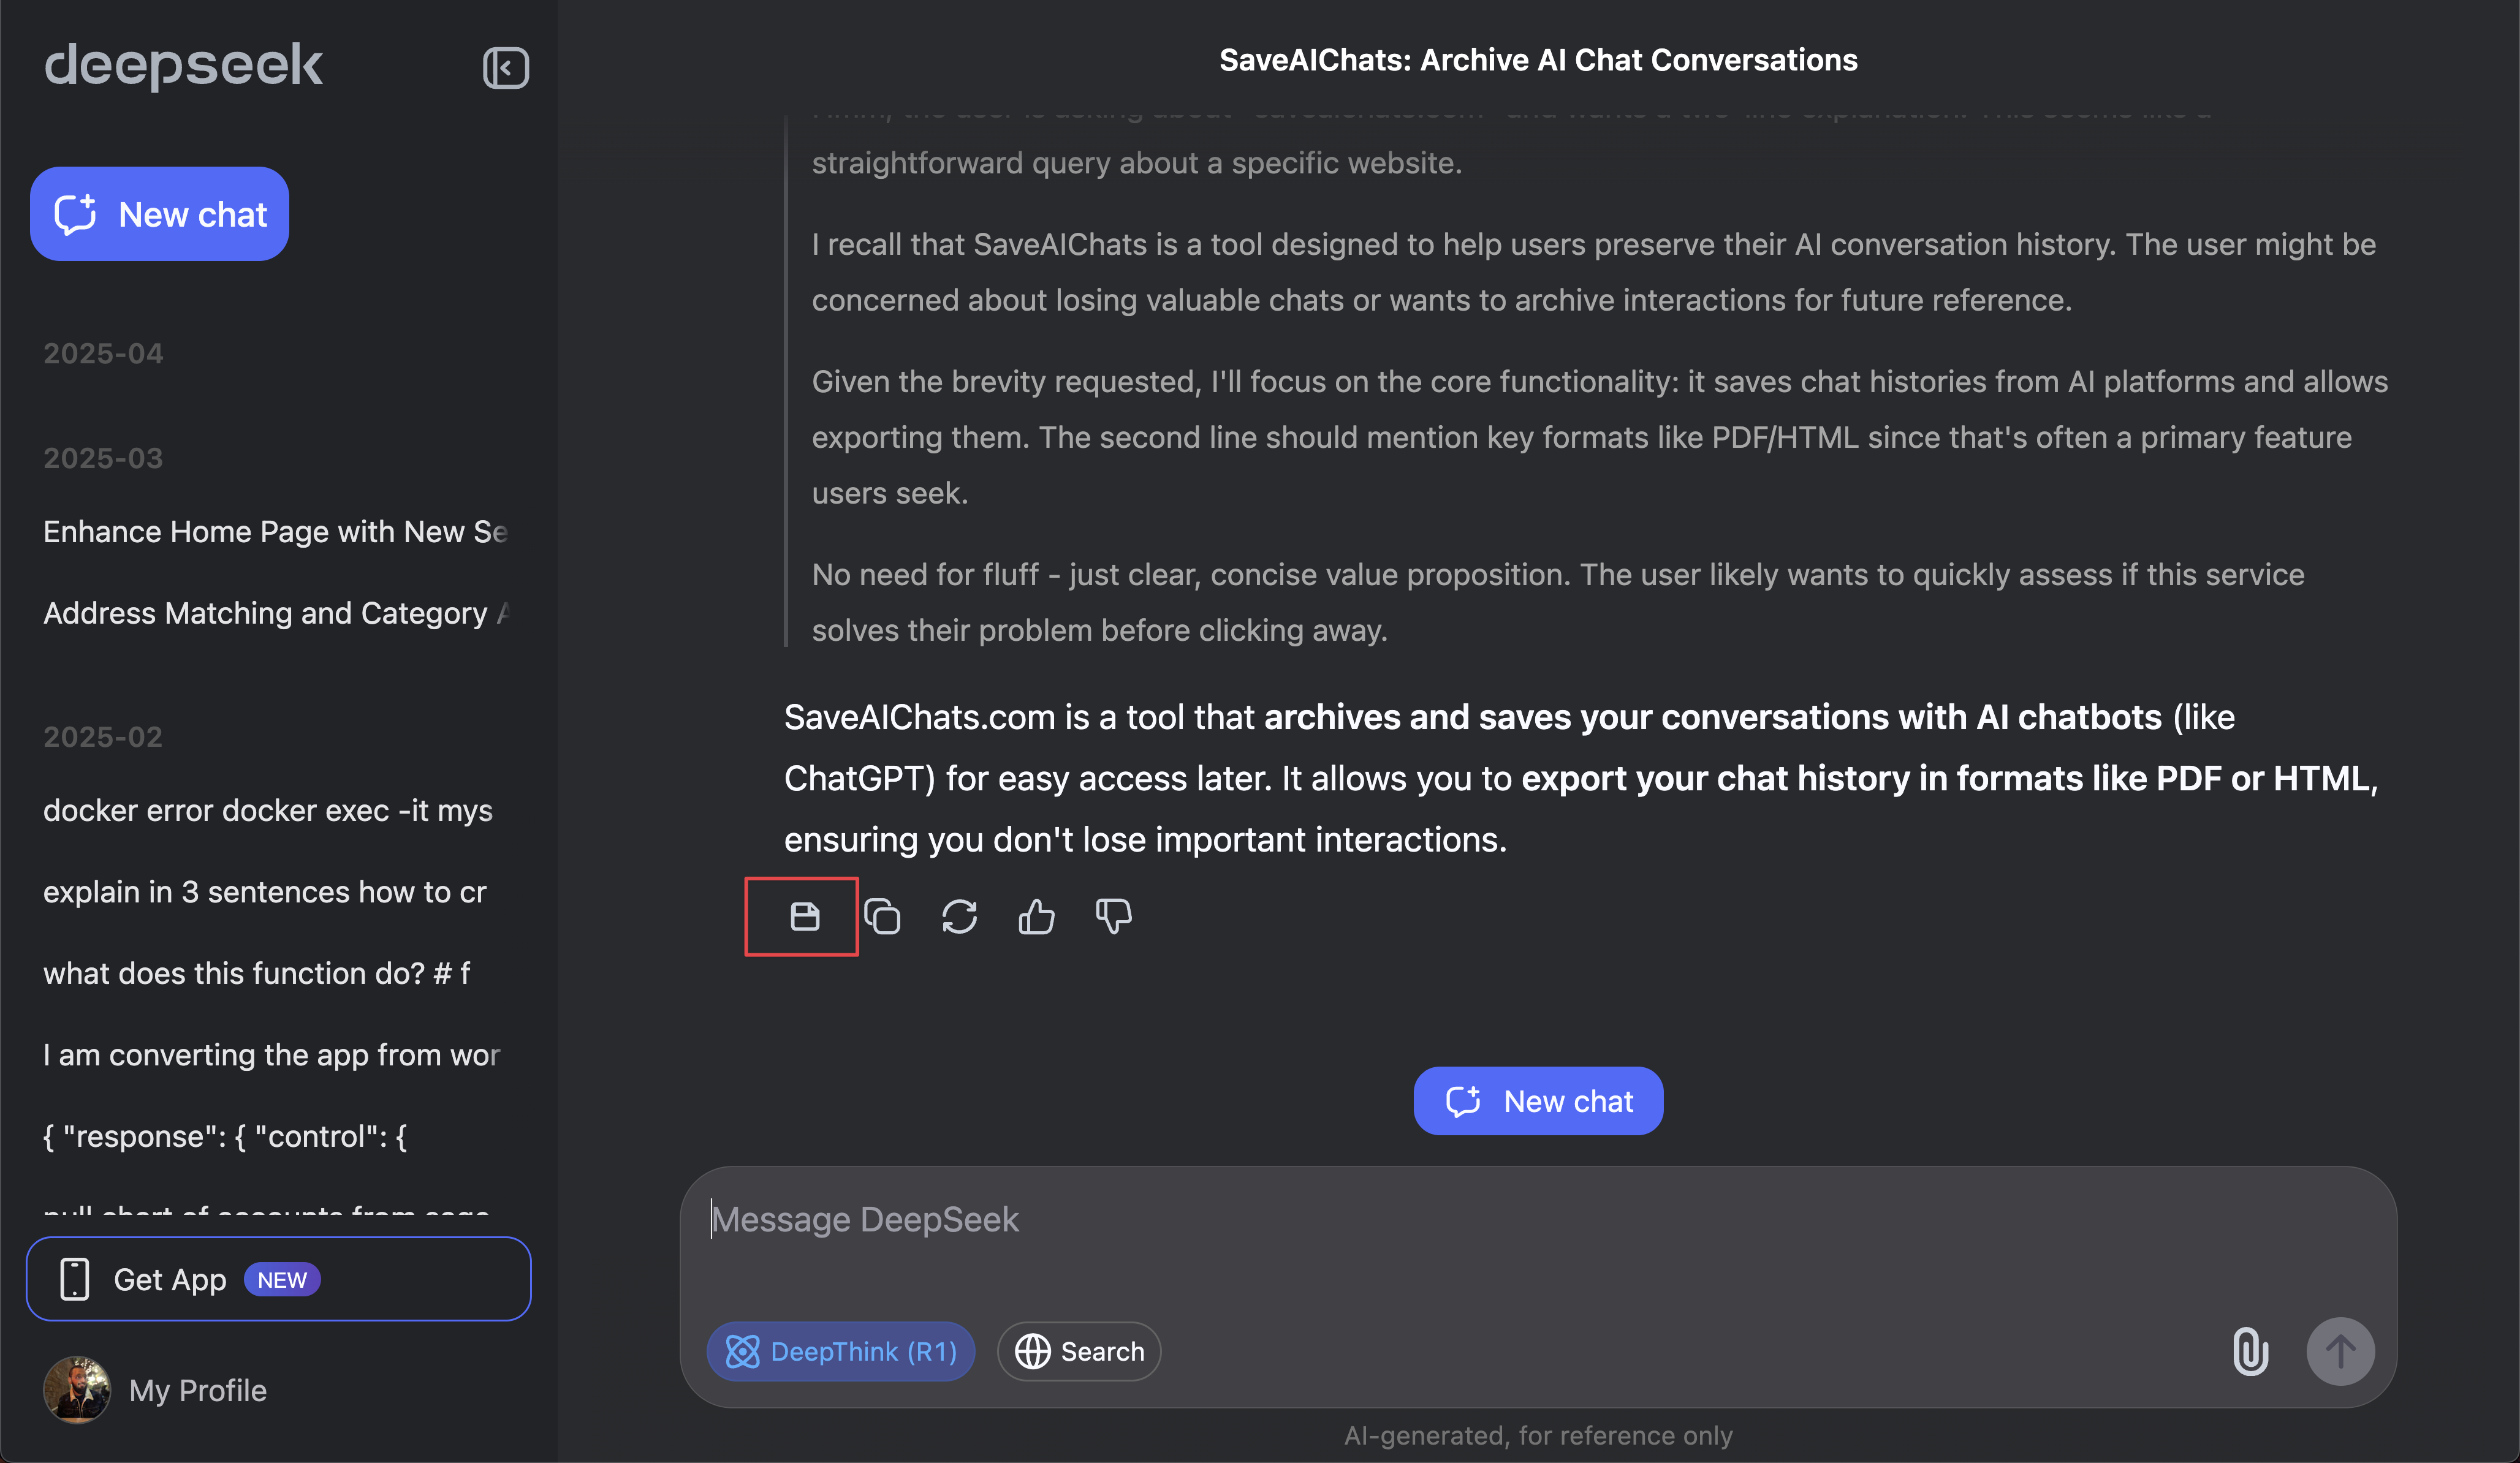This screenshot has height=1463, width=2520.
Task: Click the save chat icon below the response
Action: pos(804,916)
